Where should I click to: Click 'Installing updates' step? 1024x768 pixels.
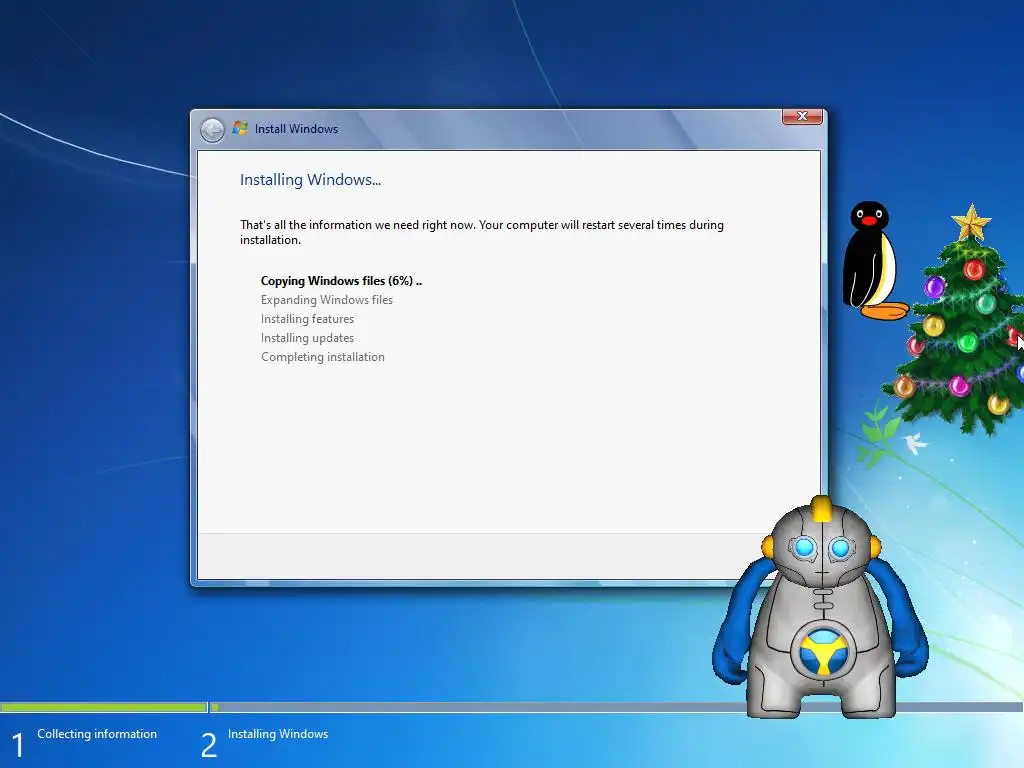[x=307, y=338]
